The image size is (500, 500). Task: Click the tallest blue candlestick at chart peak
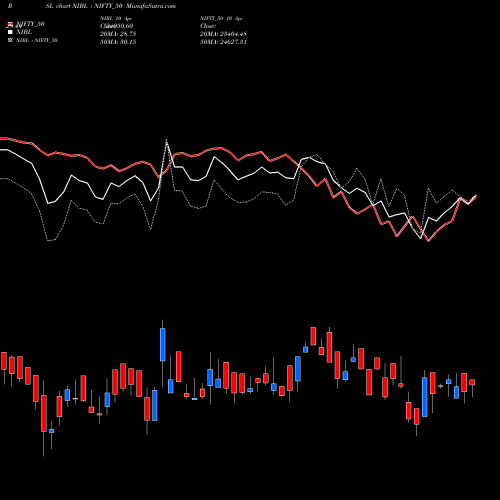tap(163, 345)
